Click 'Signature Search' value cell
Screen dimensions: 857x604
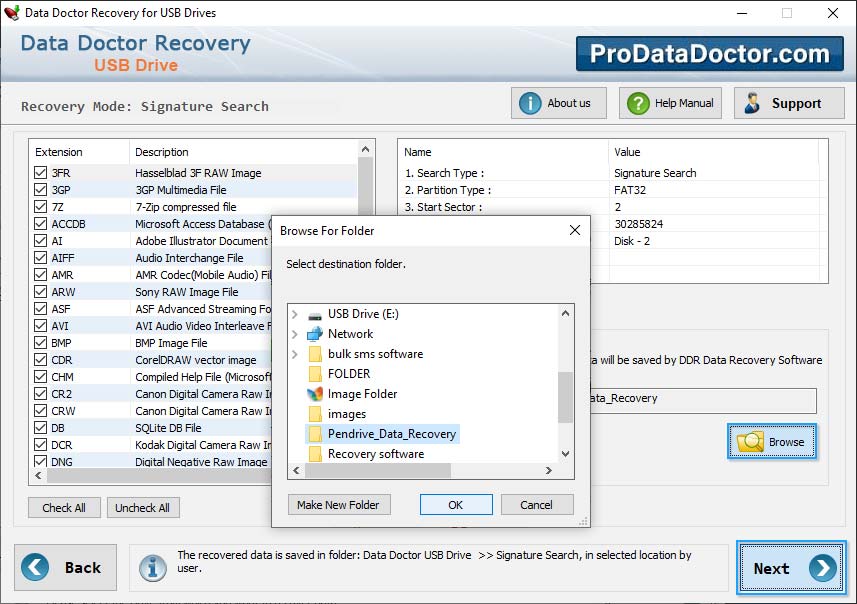[655, 173]
